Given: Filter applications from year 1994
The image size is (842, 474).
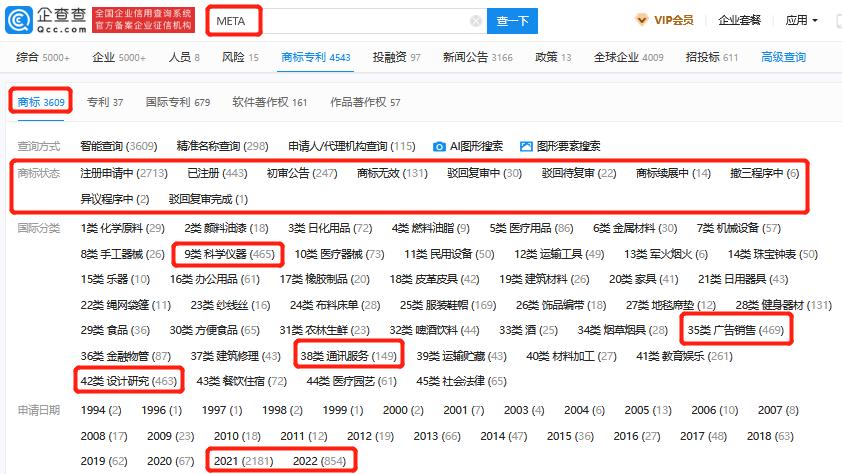Looking at the screenshot, I should 101,410.
